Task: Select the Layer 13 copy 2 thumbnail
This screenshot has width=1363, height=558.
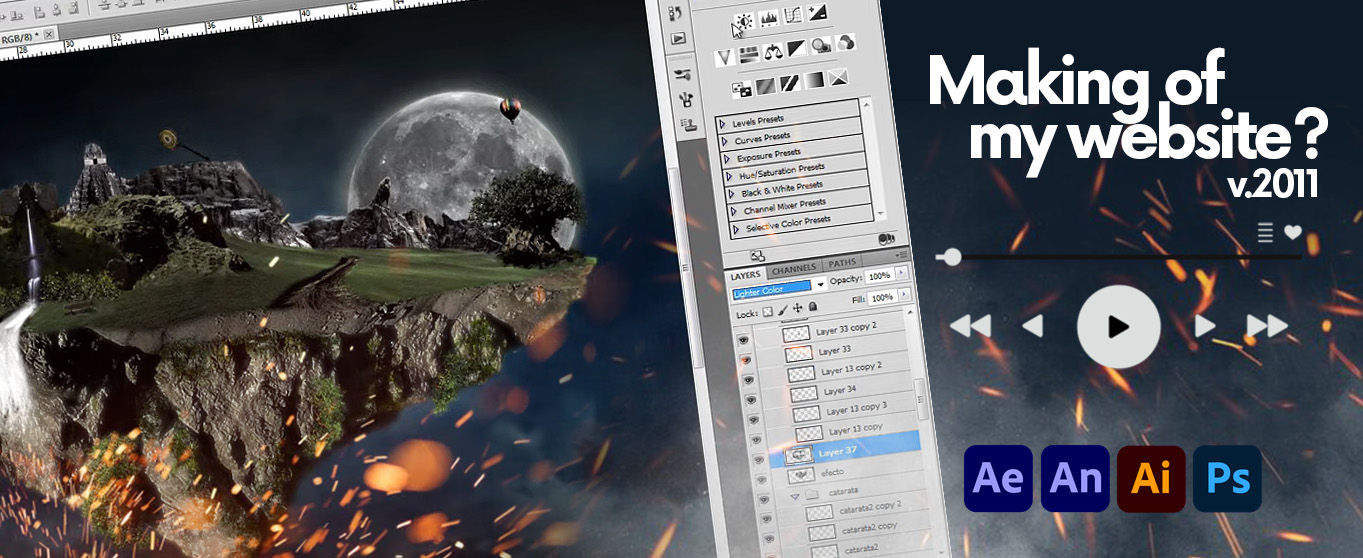Action: pyautogui.click(x=801, y=372)
